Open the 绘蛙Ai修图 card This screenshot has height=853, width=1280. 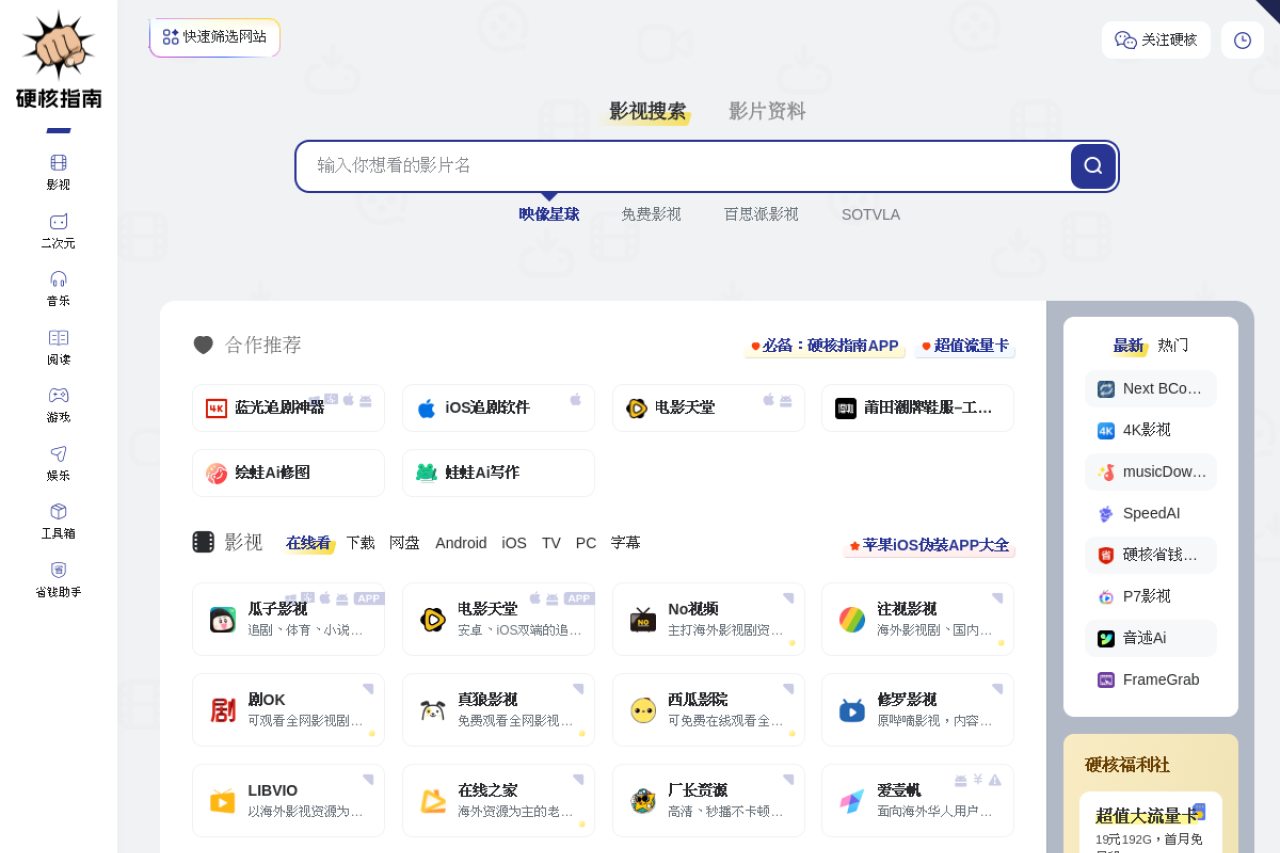coord(288,473)
